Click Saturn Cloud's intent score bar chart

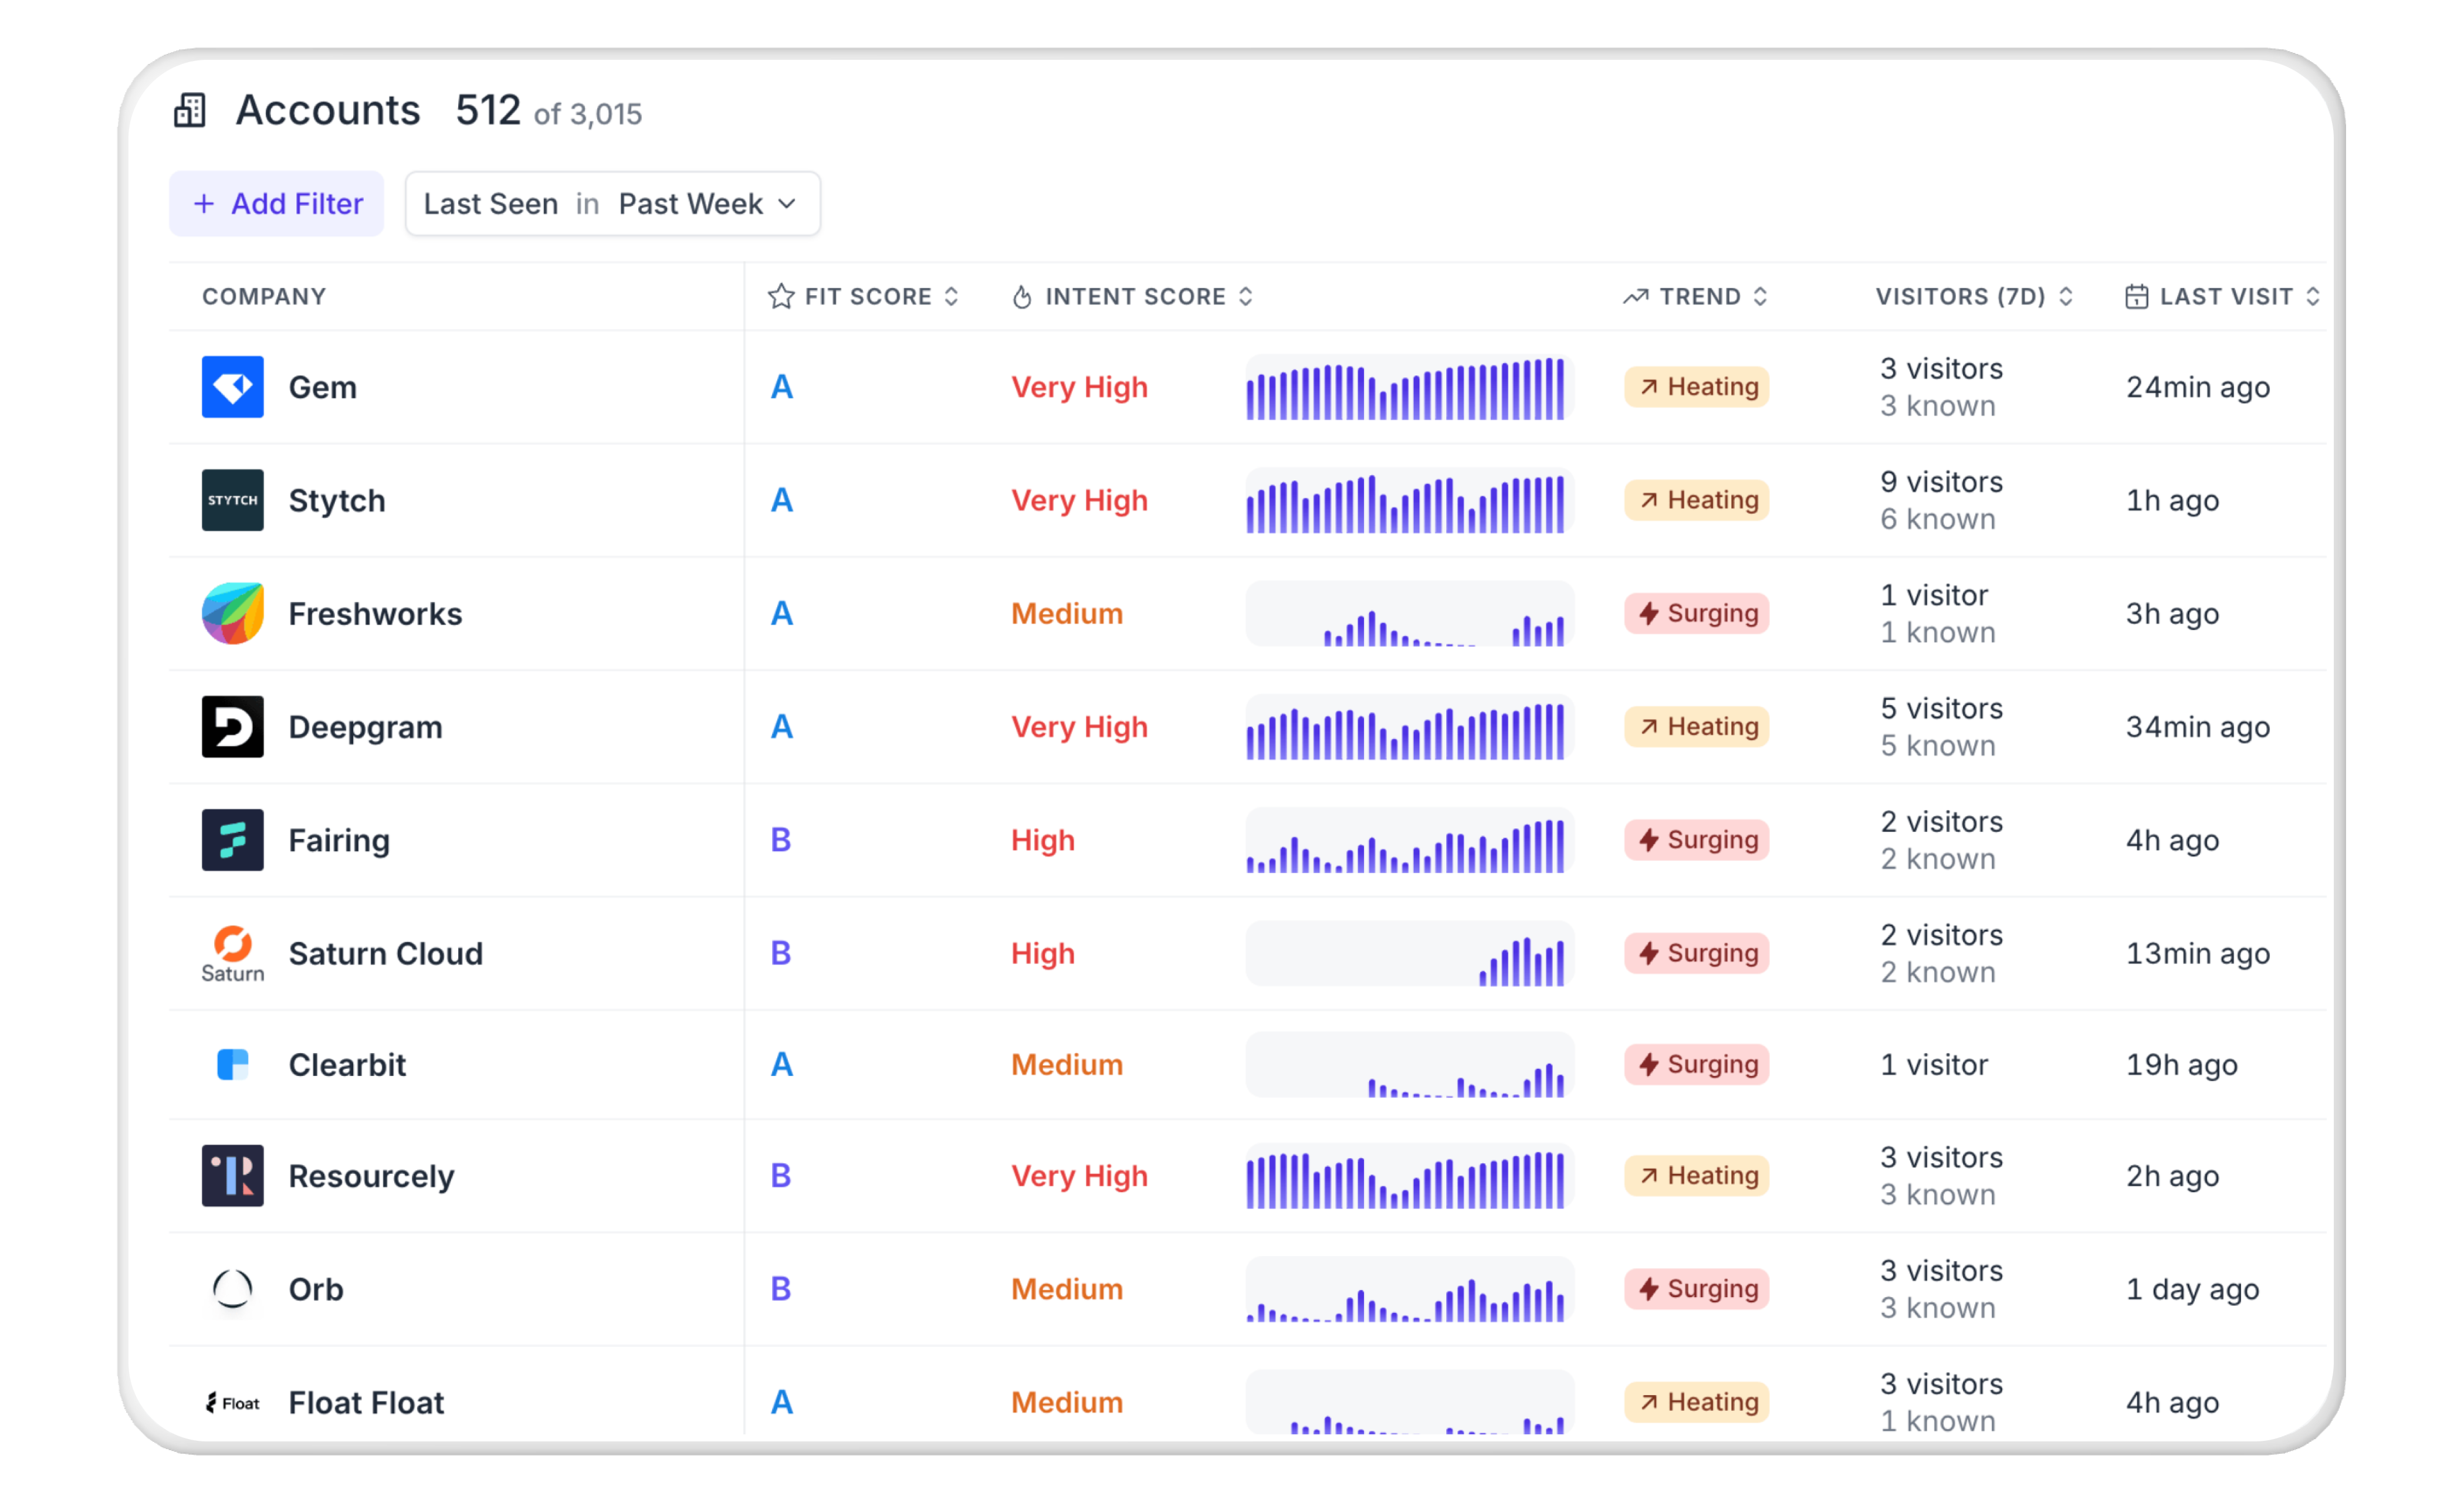[1410, 954]
